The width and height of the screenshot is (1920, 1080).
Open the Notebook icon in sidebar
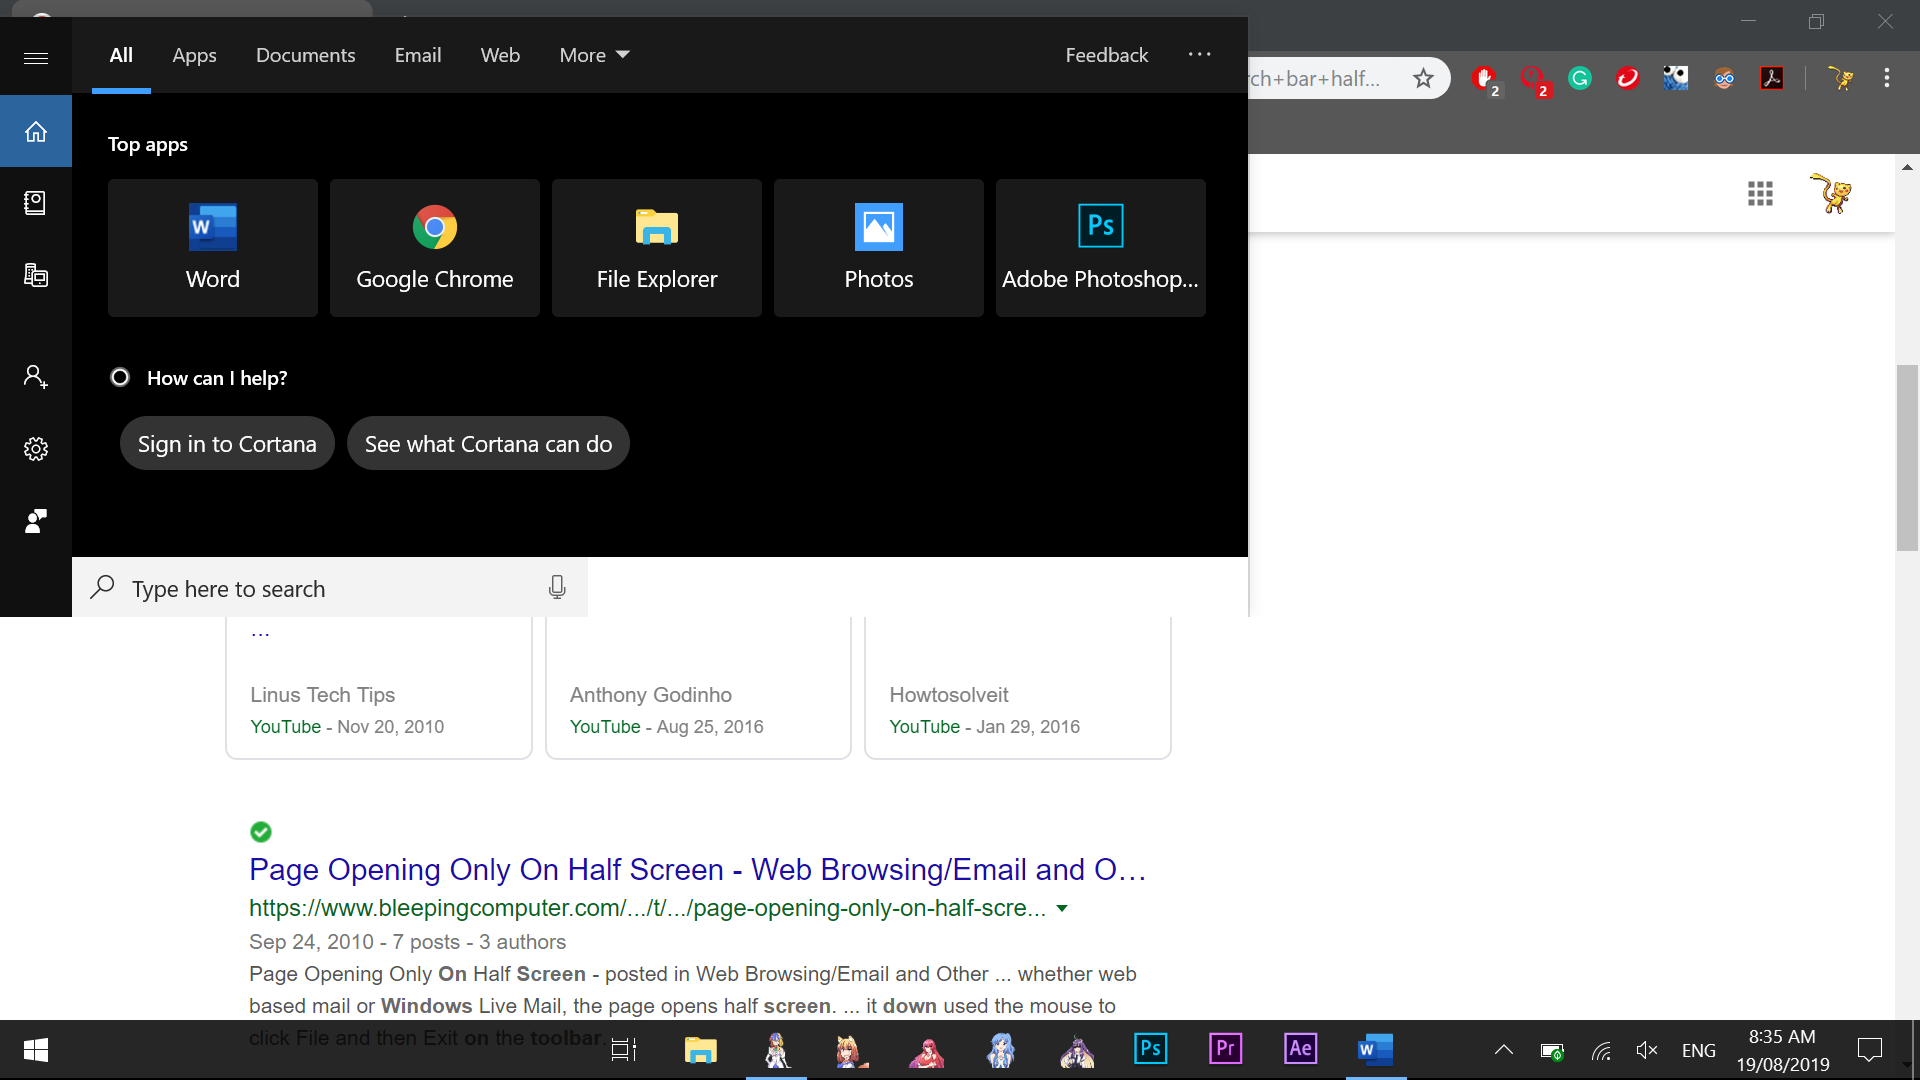(36, 203)
